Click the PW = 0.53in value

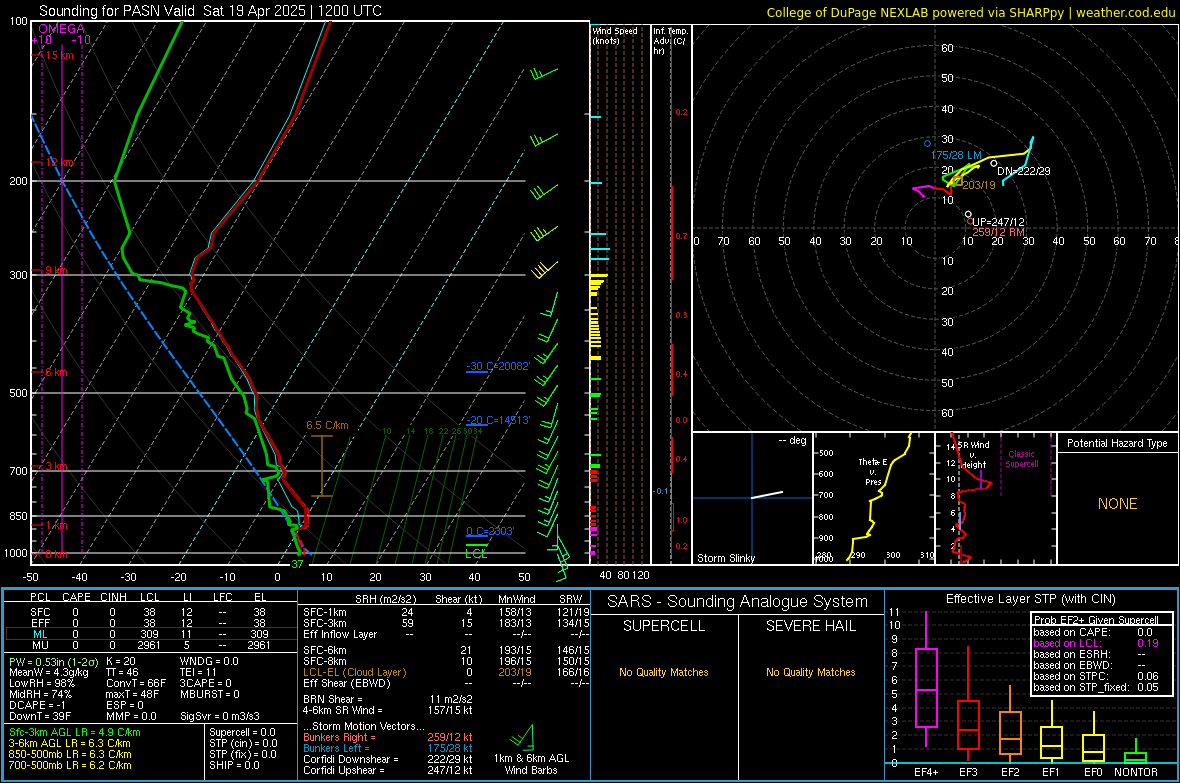click(53, 661)
